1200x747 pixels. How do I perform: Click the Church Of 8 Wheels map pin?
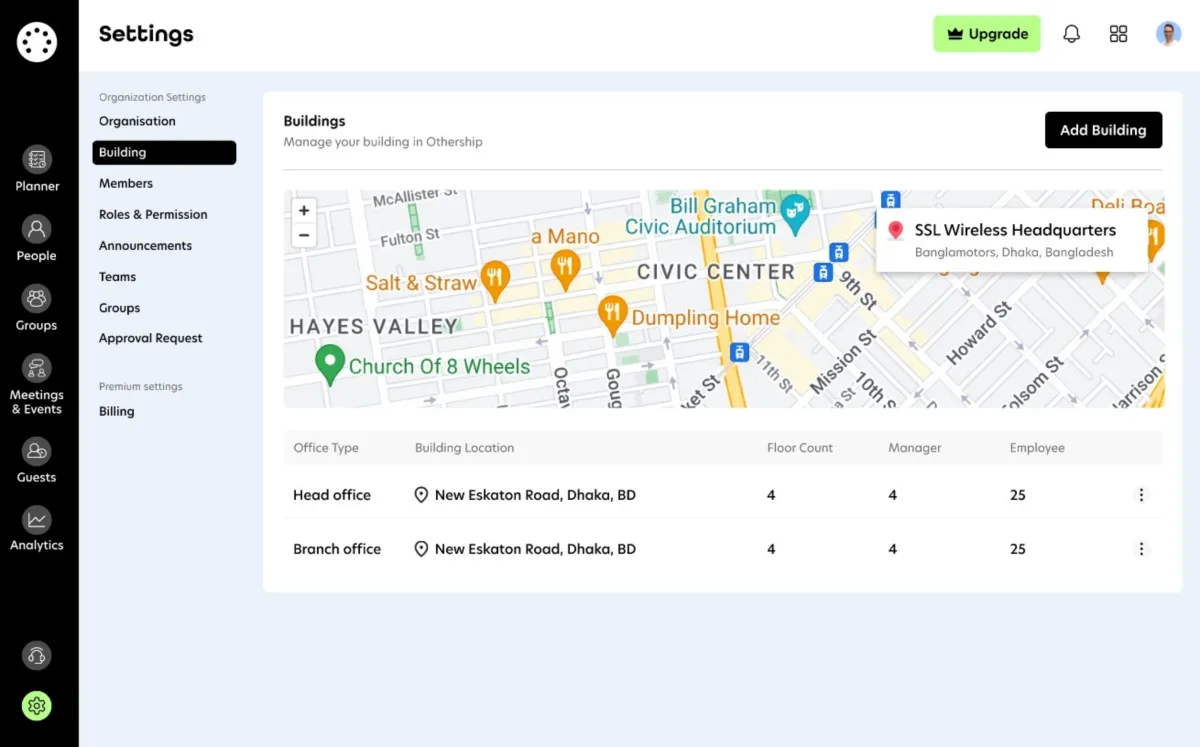[x=330, y=365]
